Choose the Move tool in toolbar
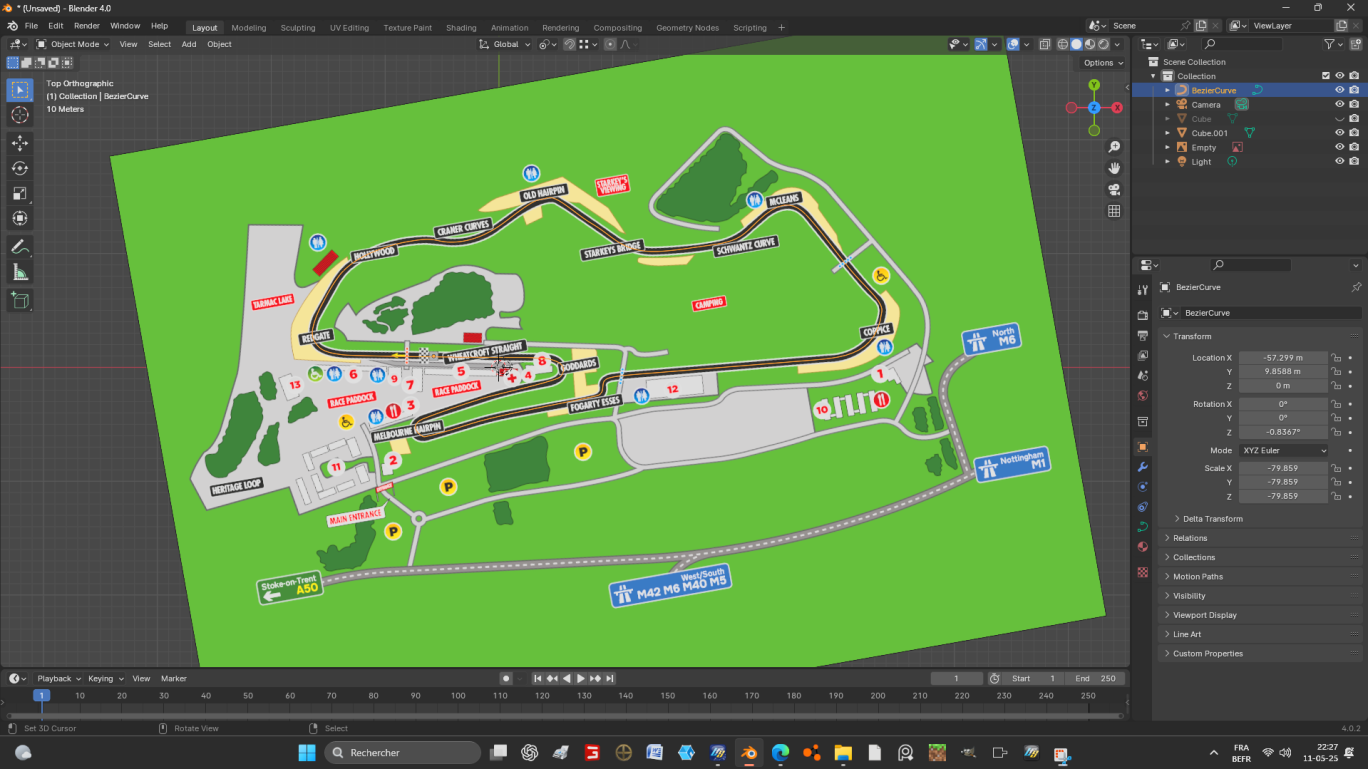 [20, 144]
